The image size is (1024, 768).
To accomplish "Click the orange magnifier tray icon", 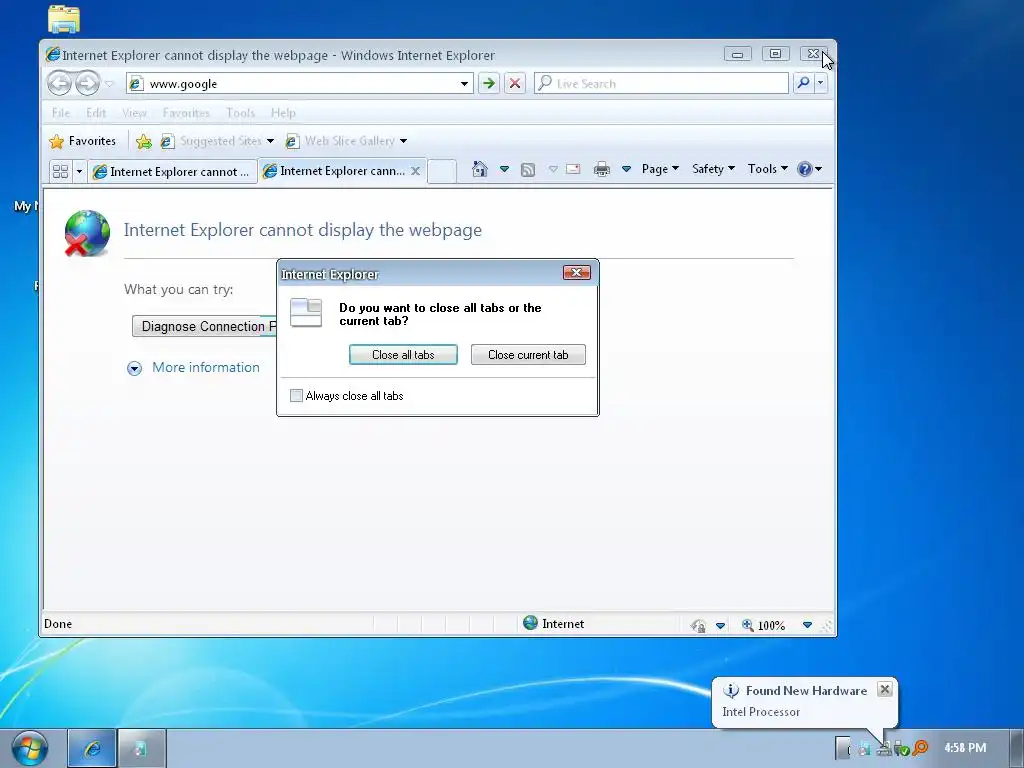I will (x=920, y=748).
